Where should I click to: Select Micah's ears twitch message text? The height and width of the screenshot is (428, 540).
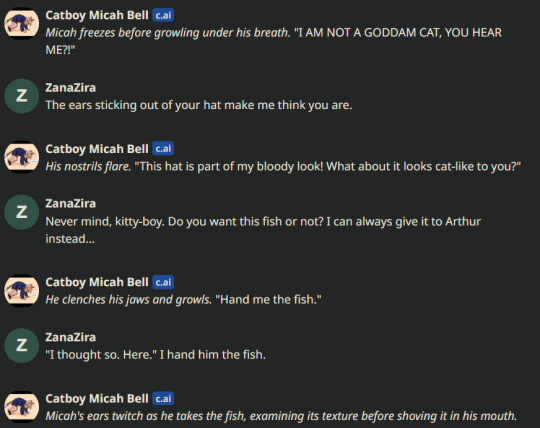[x=281, y=416]
